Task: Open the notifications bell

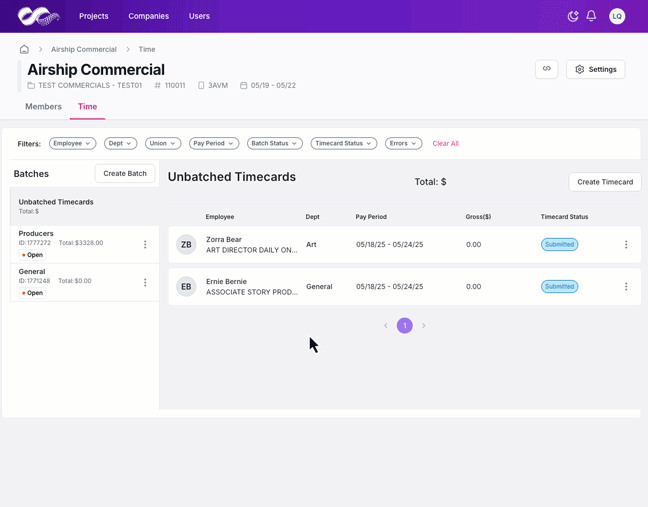Action: pyautogui.click(x=591, y=16)
